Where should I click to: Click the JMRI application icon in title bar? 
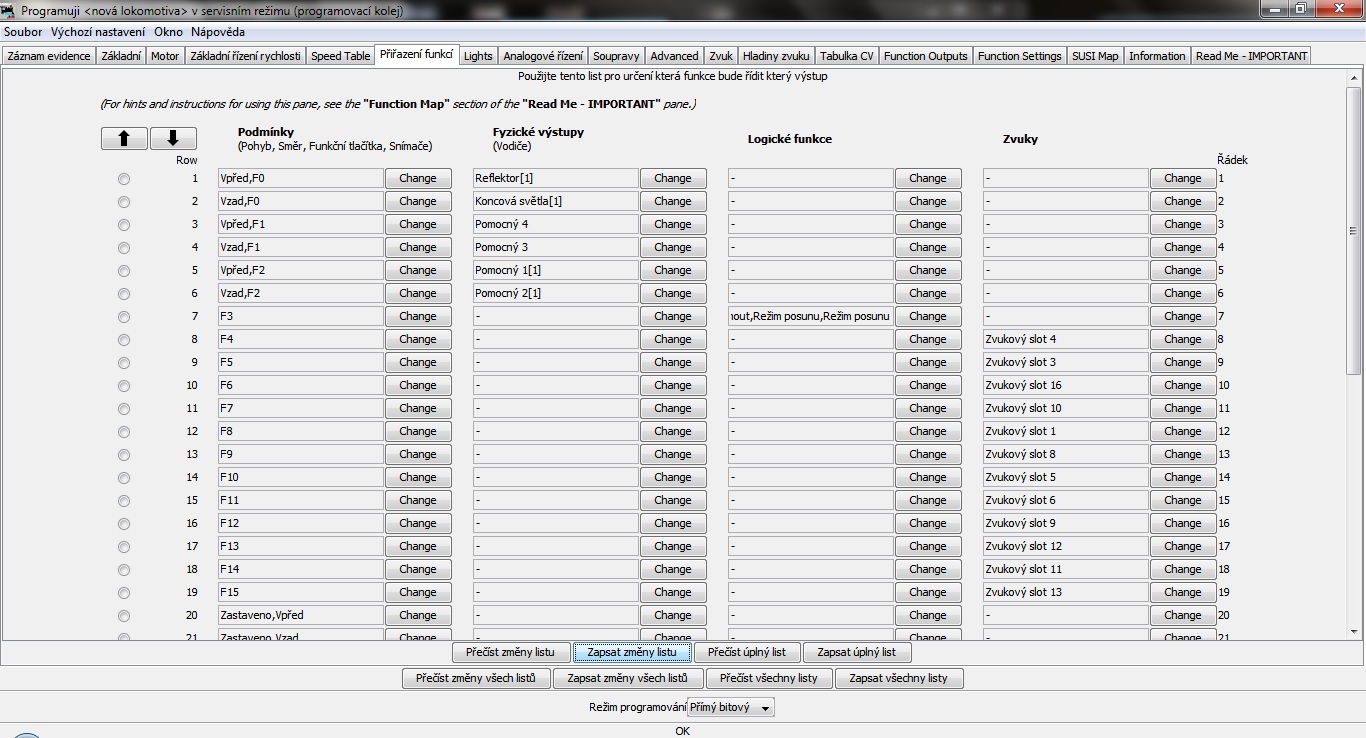9,9
